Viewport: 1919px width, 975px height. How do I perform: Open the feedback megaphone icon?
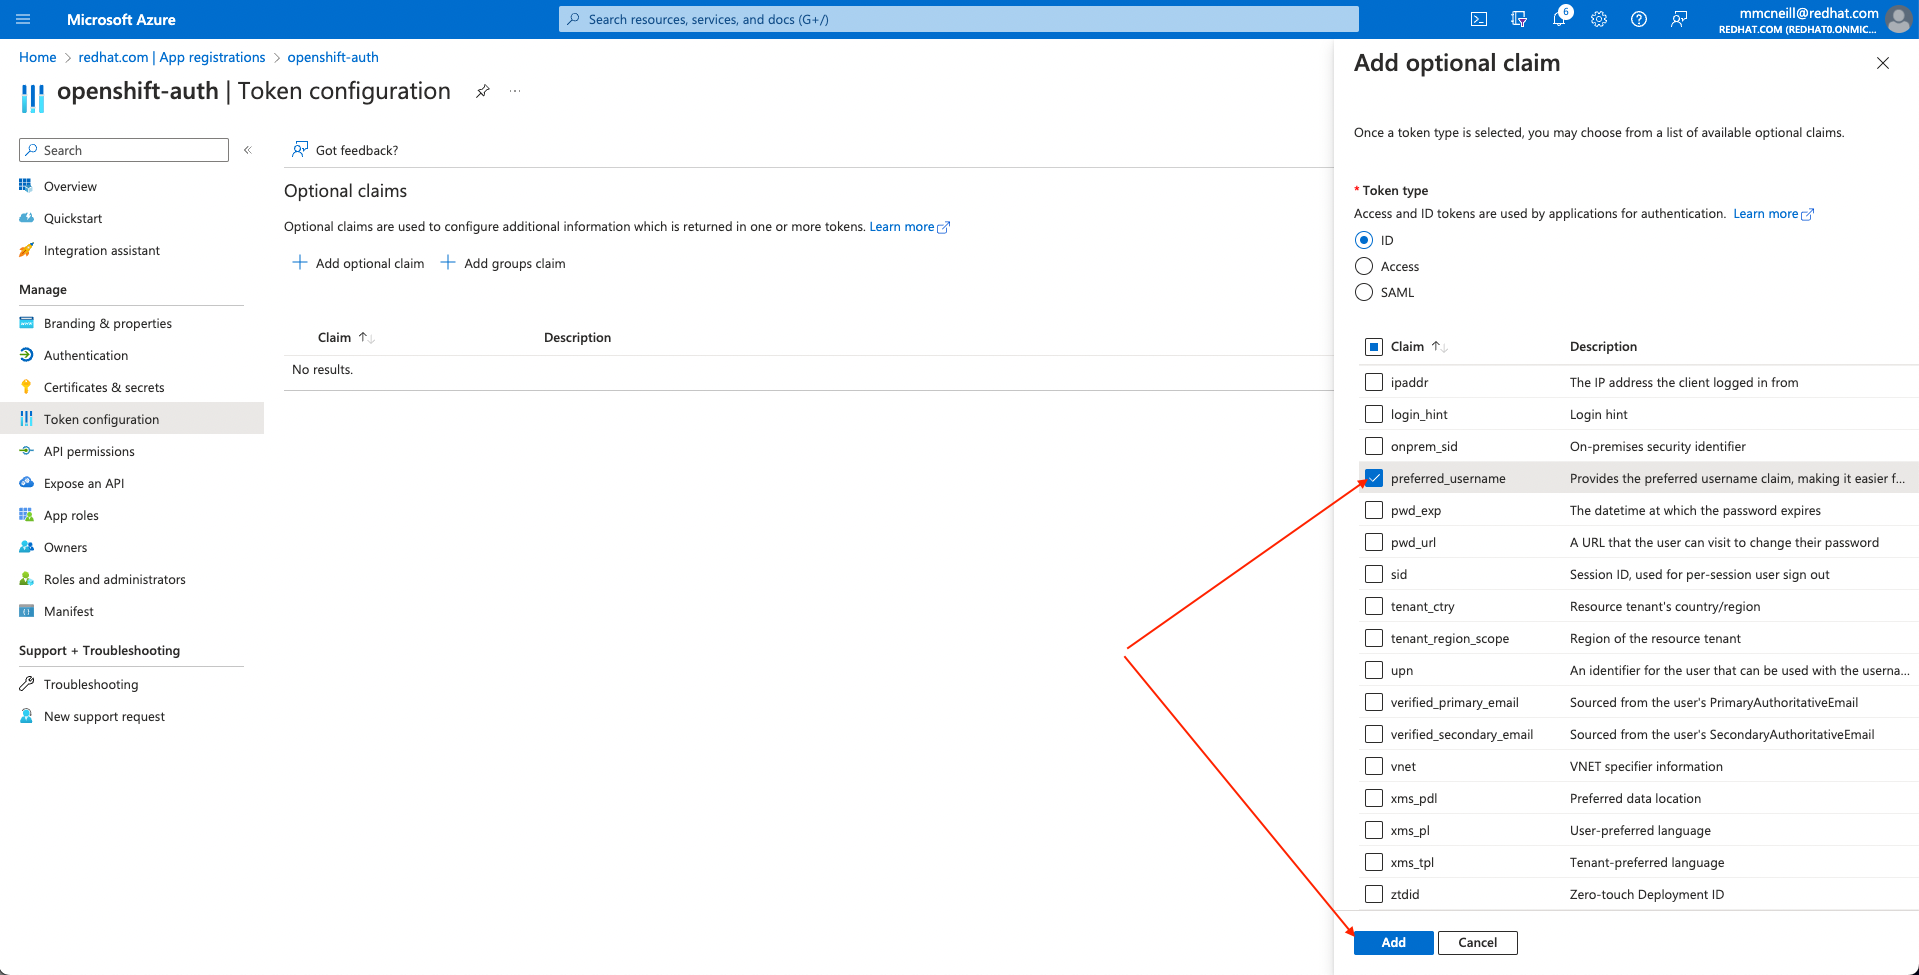coord(1679,19)
